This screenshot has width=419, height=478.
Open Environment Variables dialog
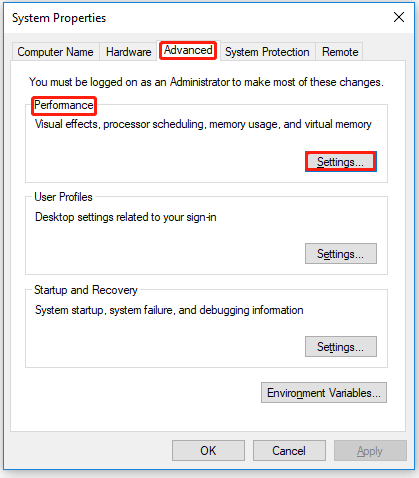(x=324, y=393)
